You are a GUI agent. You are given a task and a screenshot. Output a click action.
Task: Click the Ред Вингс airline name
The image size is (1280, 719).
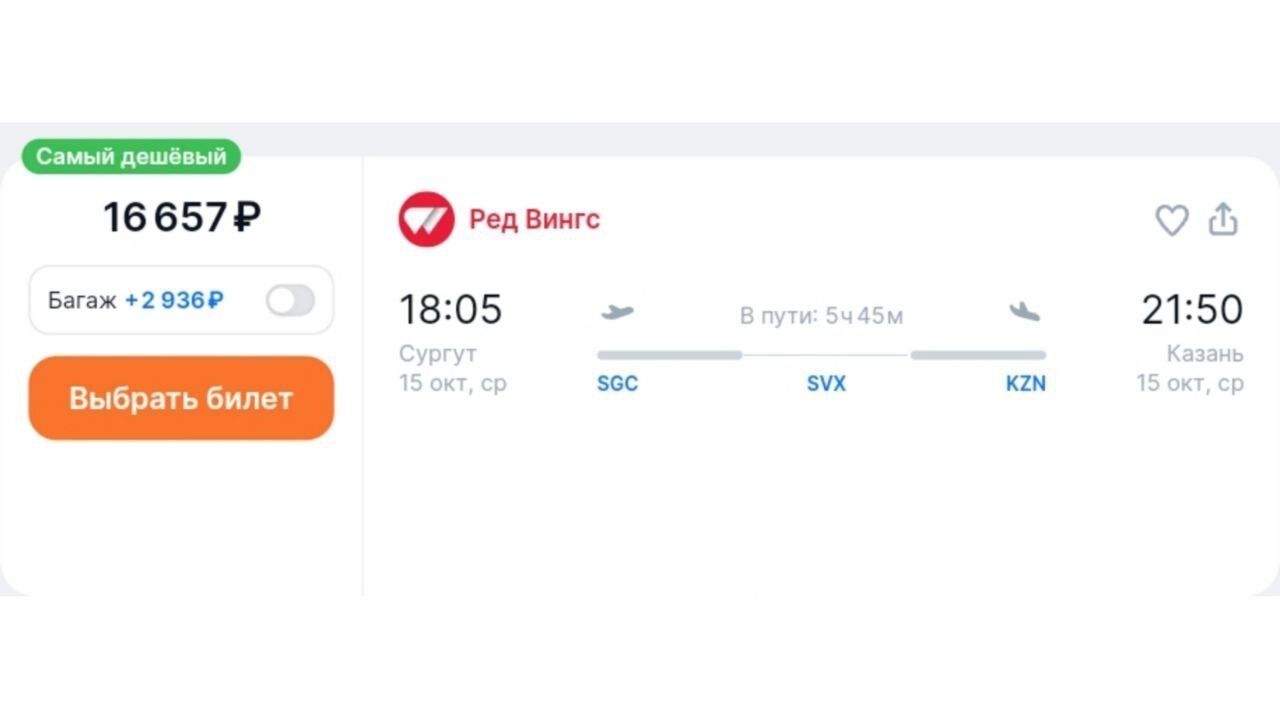pyautogui.click(x=534, y=219)
